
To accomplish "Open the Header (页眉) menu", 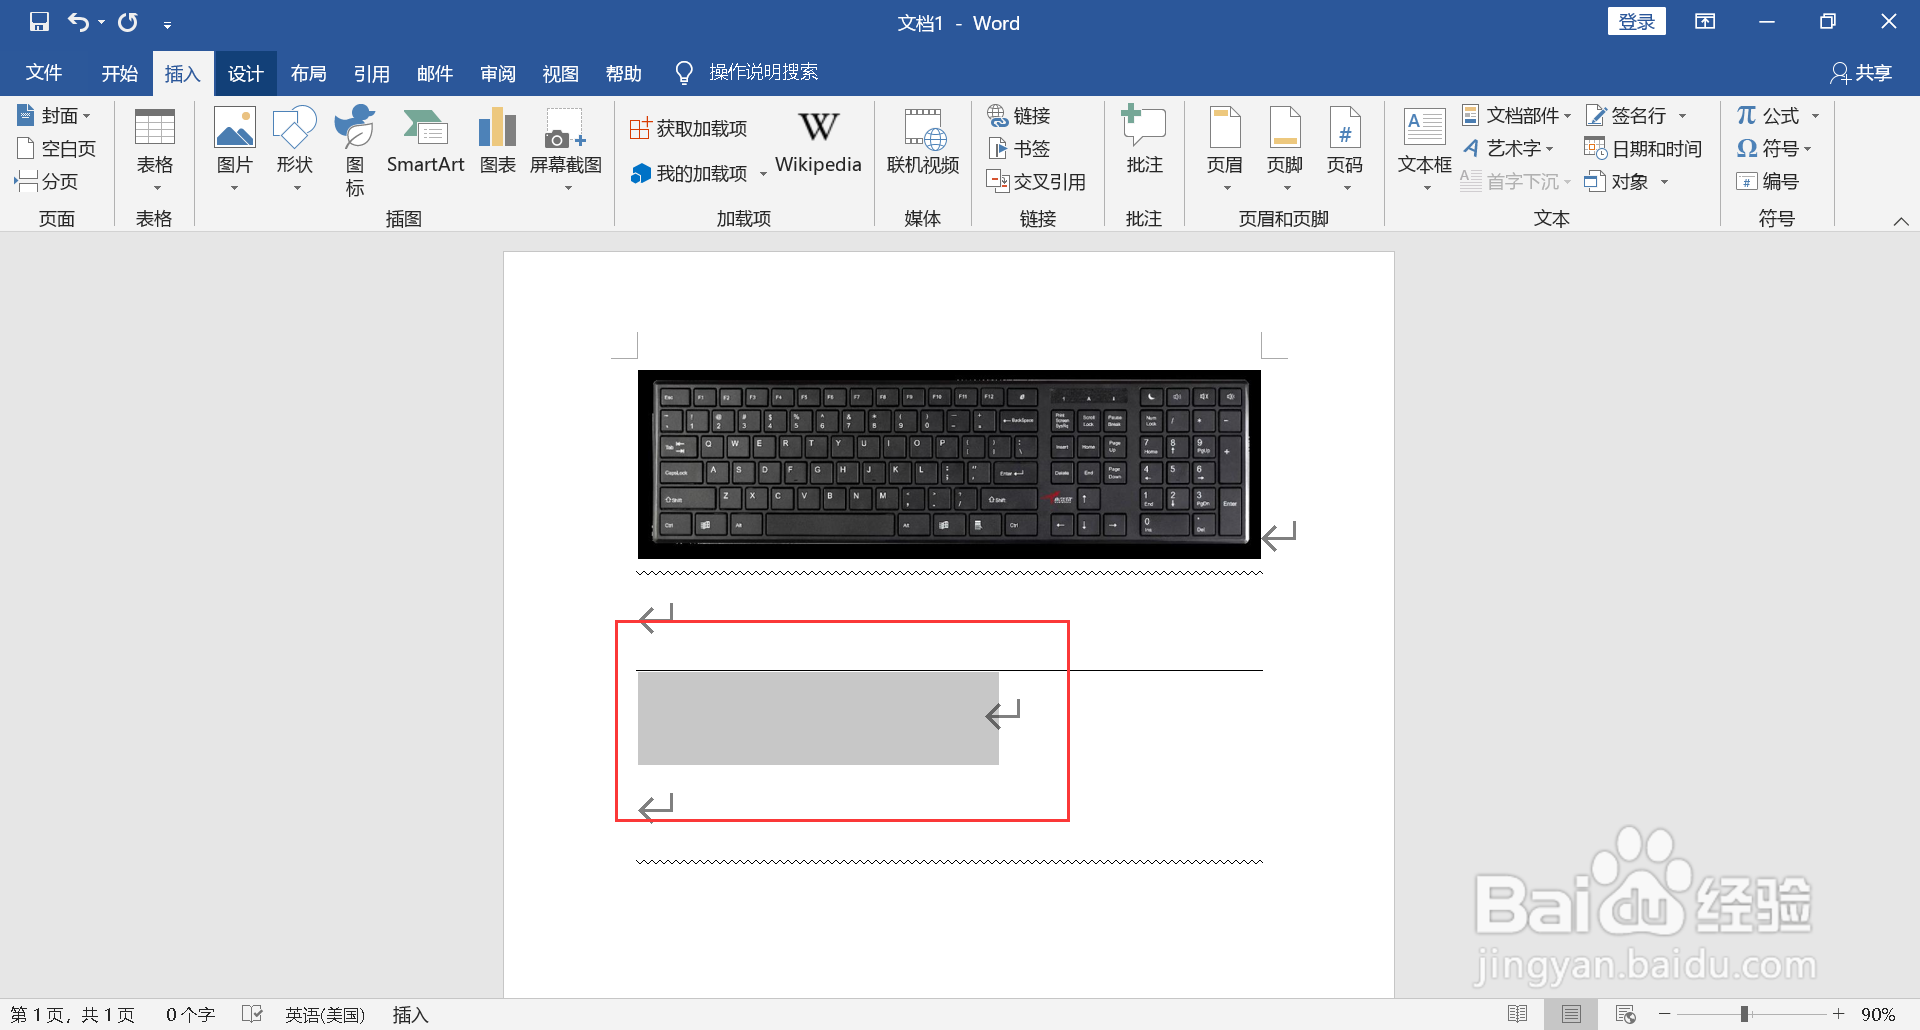I will [x=1225, y=150].
